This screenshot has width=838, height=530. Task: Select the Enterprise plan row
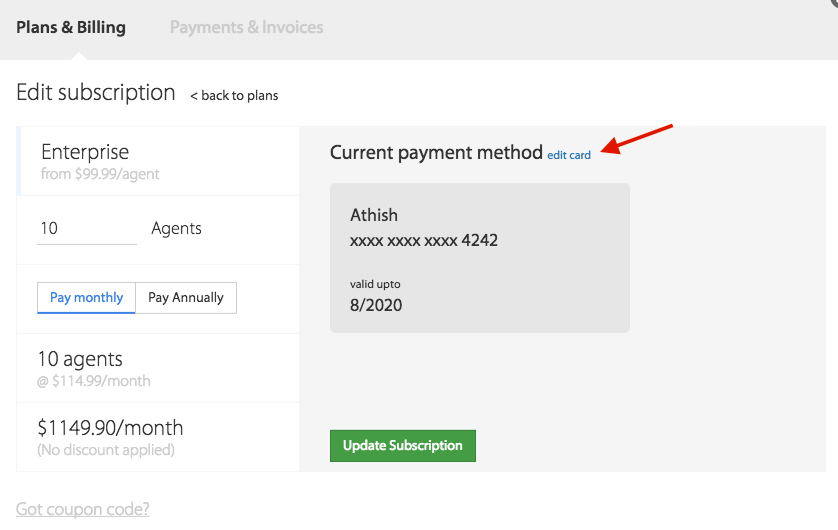(x=159, y=161)
